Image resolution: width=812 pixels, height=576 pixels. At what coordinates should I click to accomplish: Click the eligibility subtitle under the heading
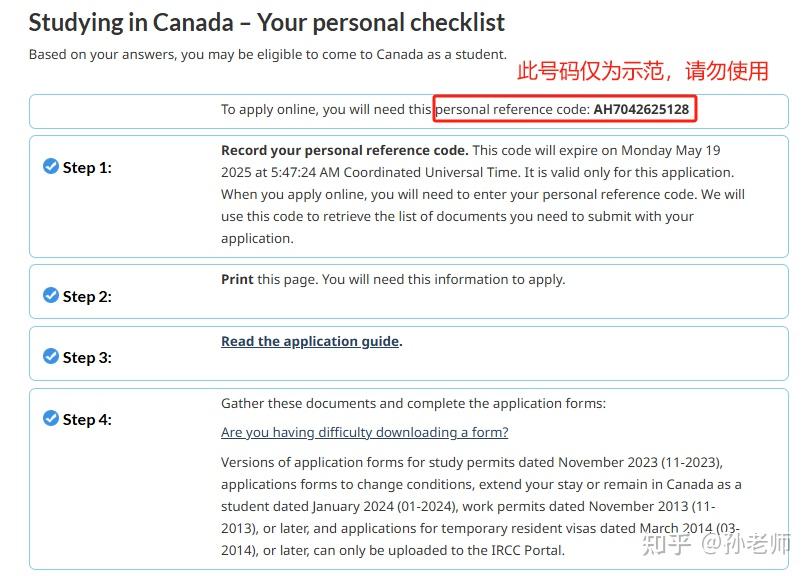point(267,54)
